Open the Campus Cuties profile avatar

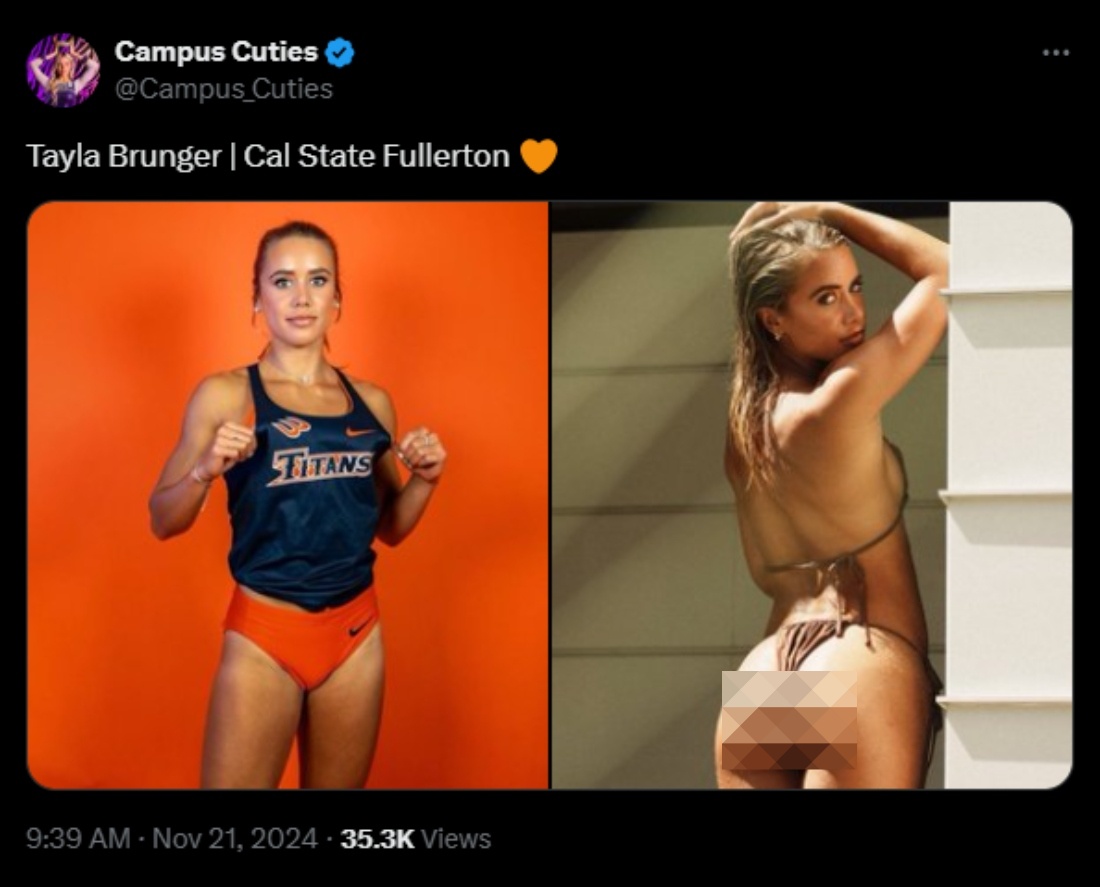pos(63,70)
